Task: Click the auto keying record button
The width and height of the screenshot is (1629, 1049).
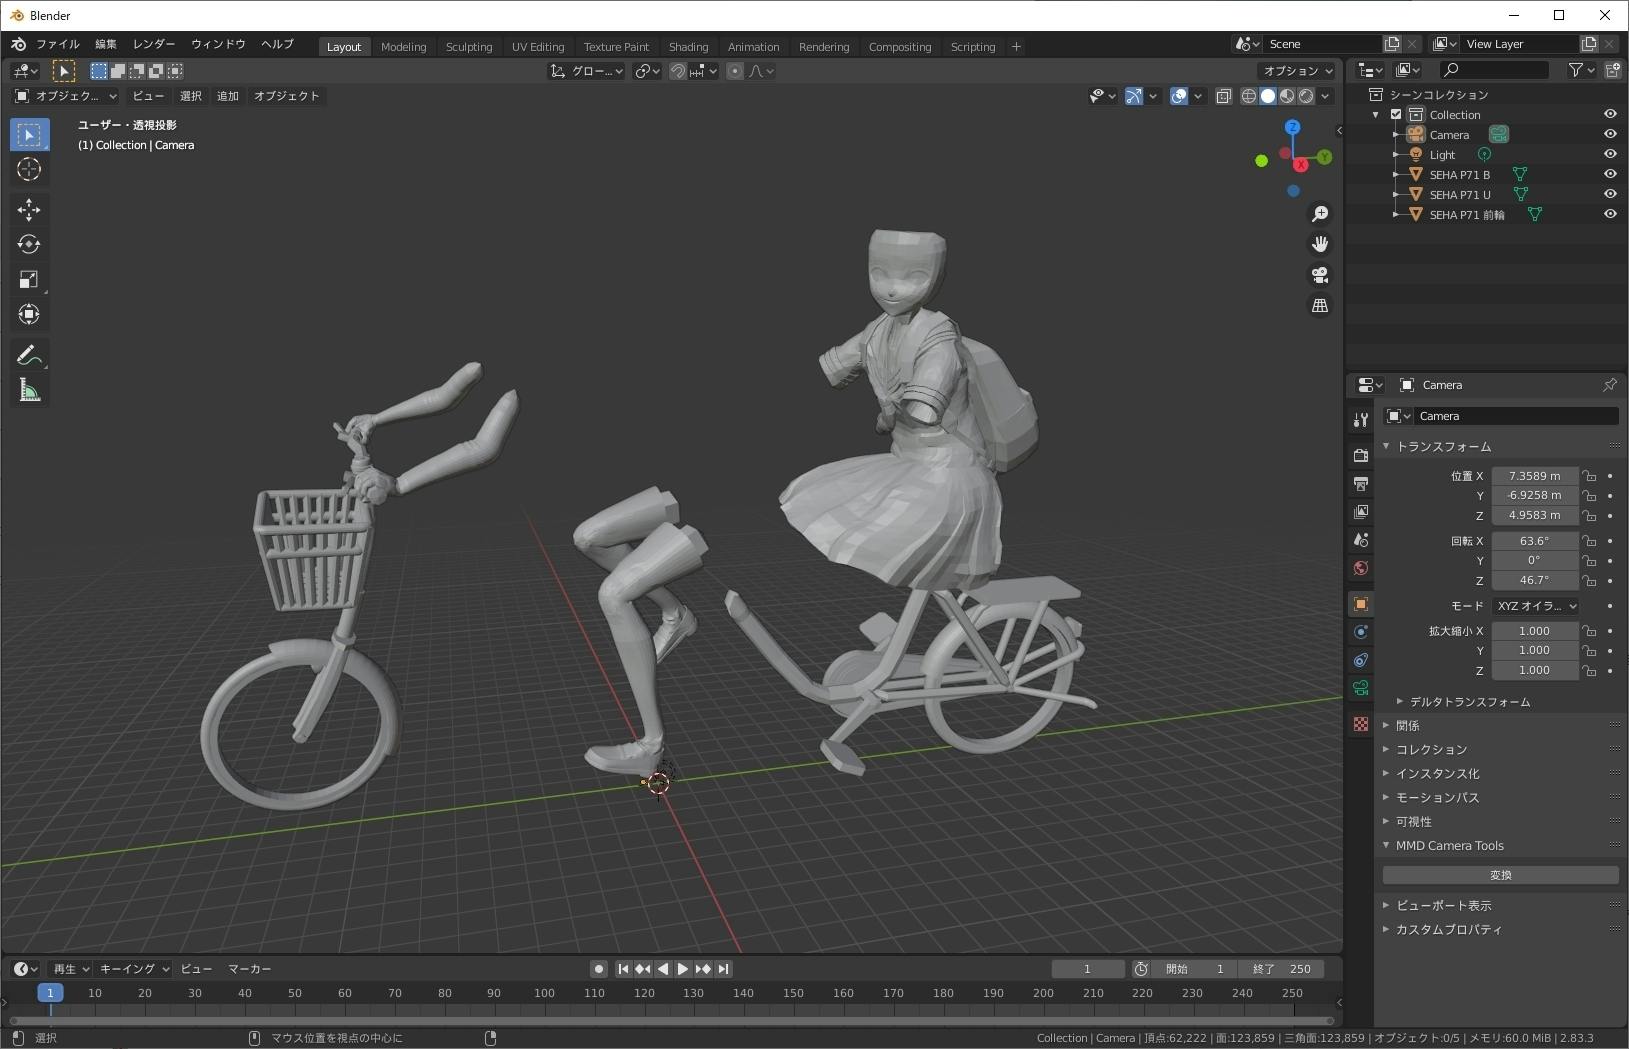Action: [598, 969]
